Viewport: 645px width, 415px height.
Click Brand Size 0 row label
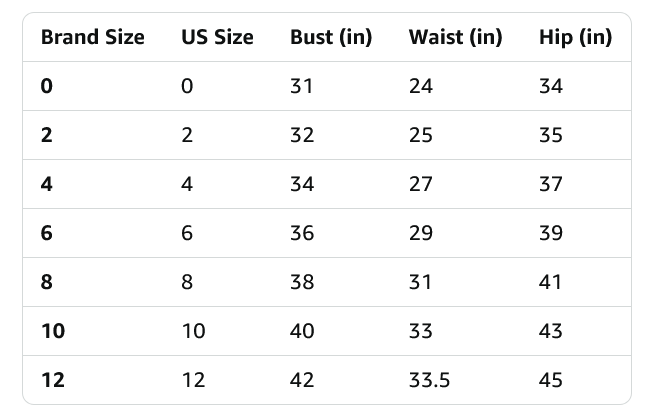point(46,86)
